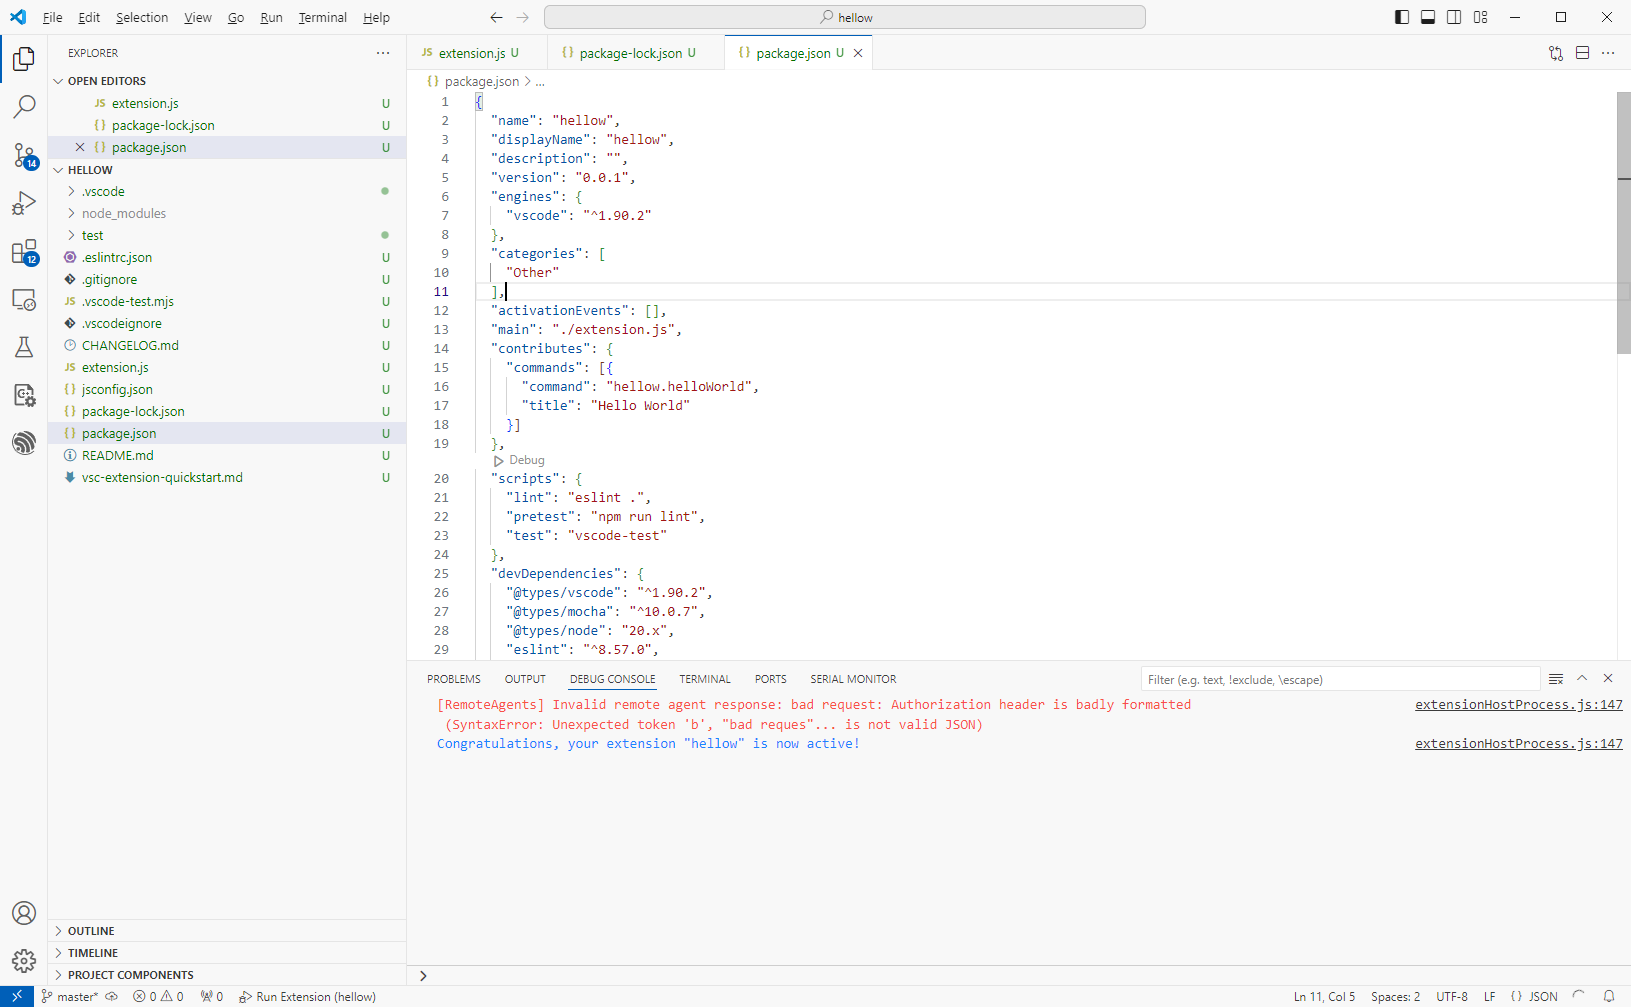This screenshot has width=1631, height=1007.
Task: Maximize the panel with chevron up
Action: point(1582,678)
